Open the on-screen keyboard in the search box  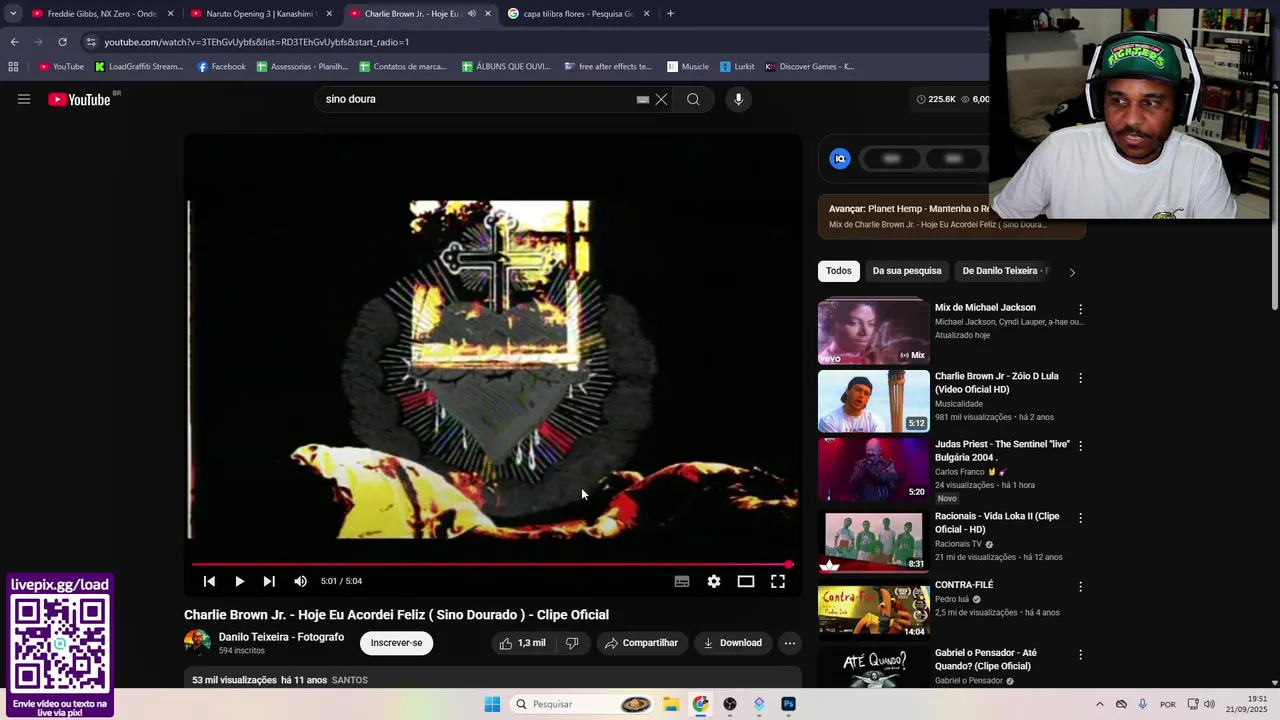(643, 99)
